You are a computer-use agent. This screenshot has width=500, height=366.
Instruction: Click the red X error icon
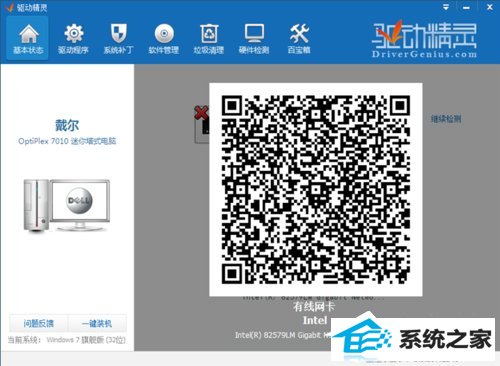point(201,112)
